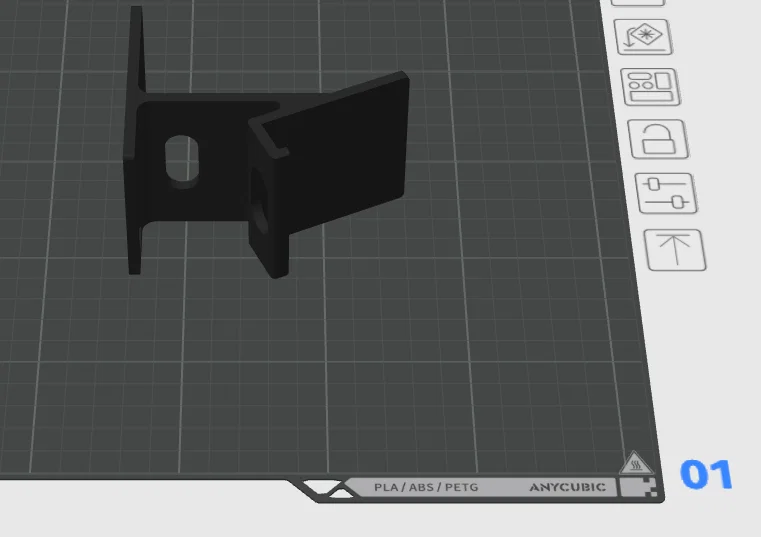
Task: Click the move plate to front icon
Action: [x=675, y=250]
